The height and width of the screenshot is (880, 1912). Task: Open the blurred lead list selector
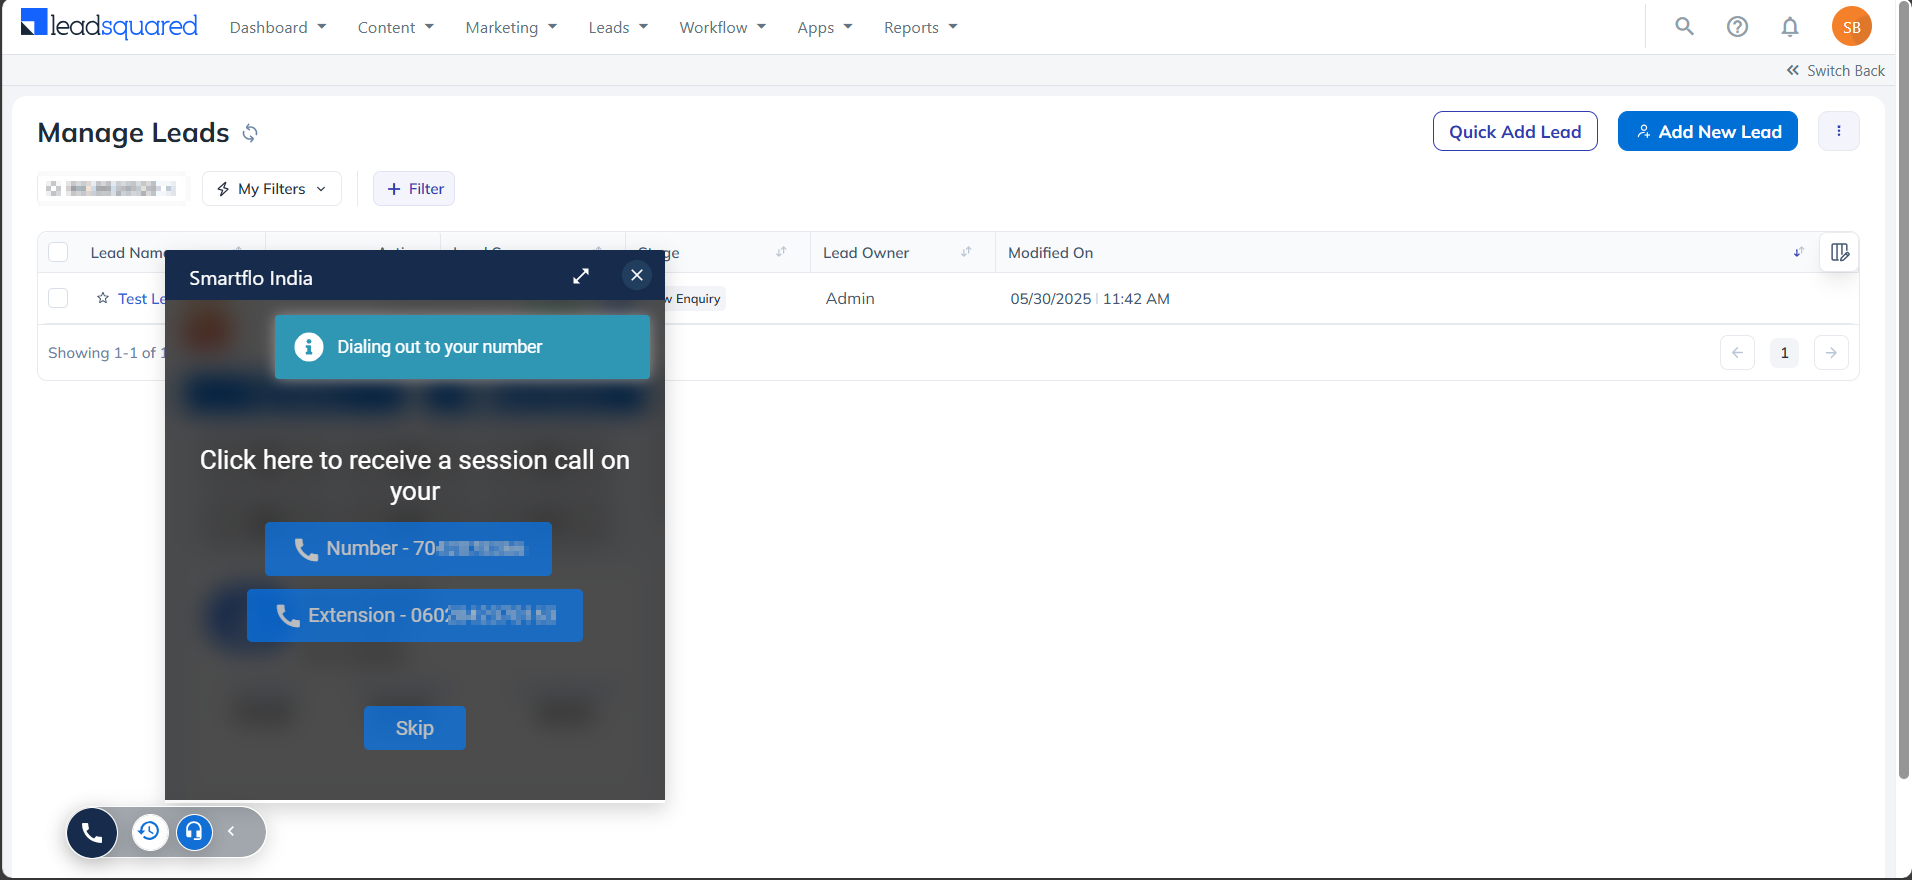click(112, 189)
